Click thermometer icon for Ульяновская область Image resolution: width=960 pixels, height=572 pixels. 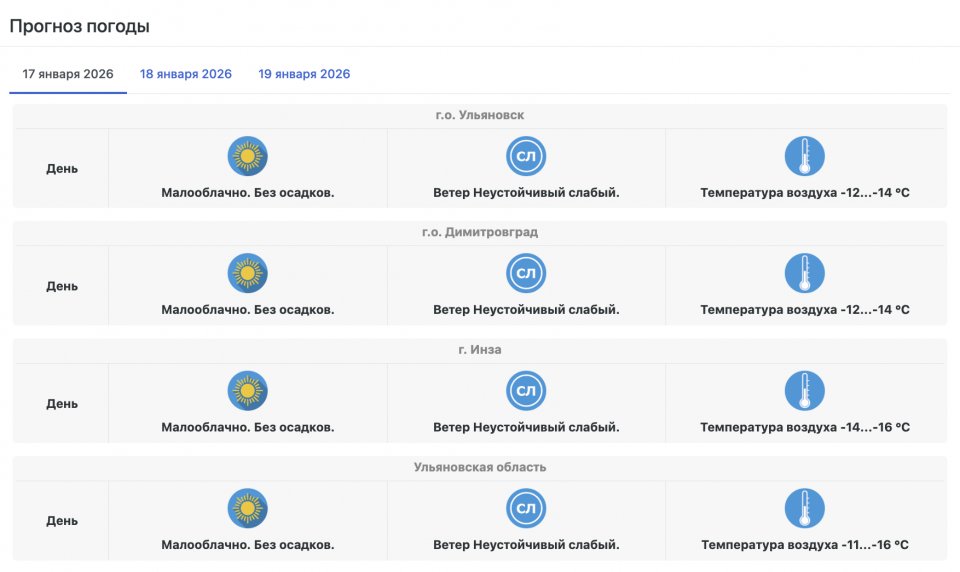[804, 508]
